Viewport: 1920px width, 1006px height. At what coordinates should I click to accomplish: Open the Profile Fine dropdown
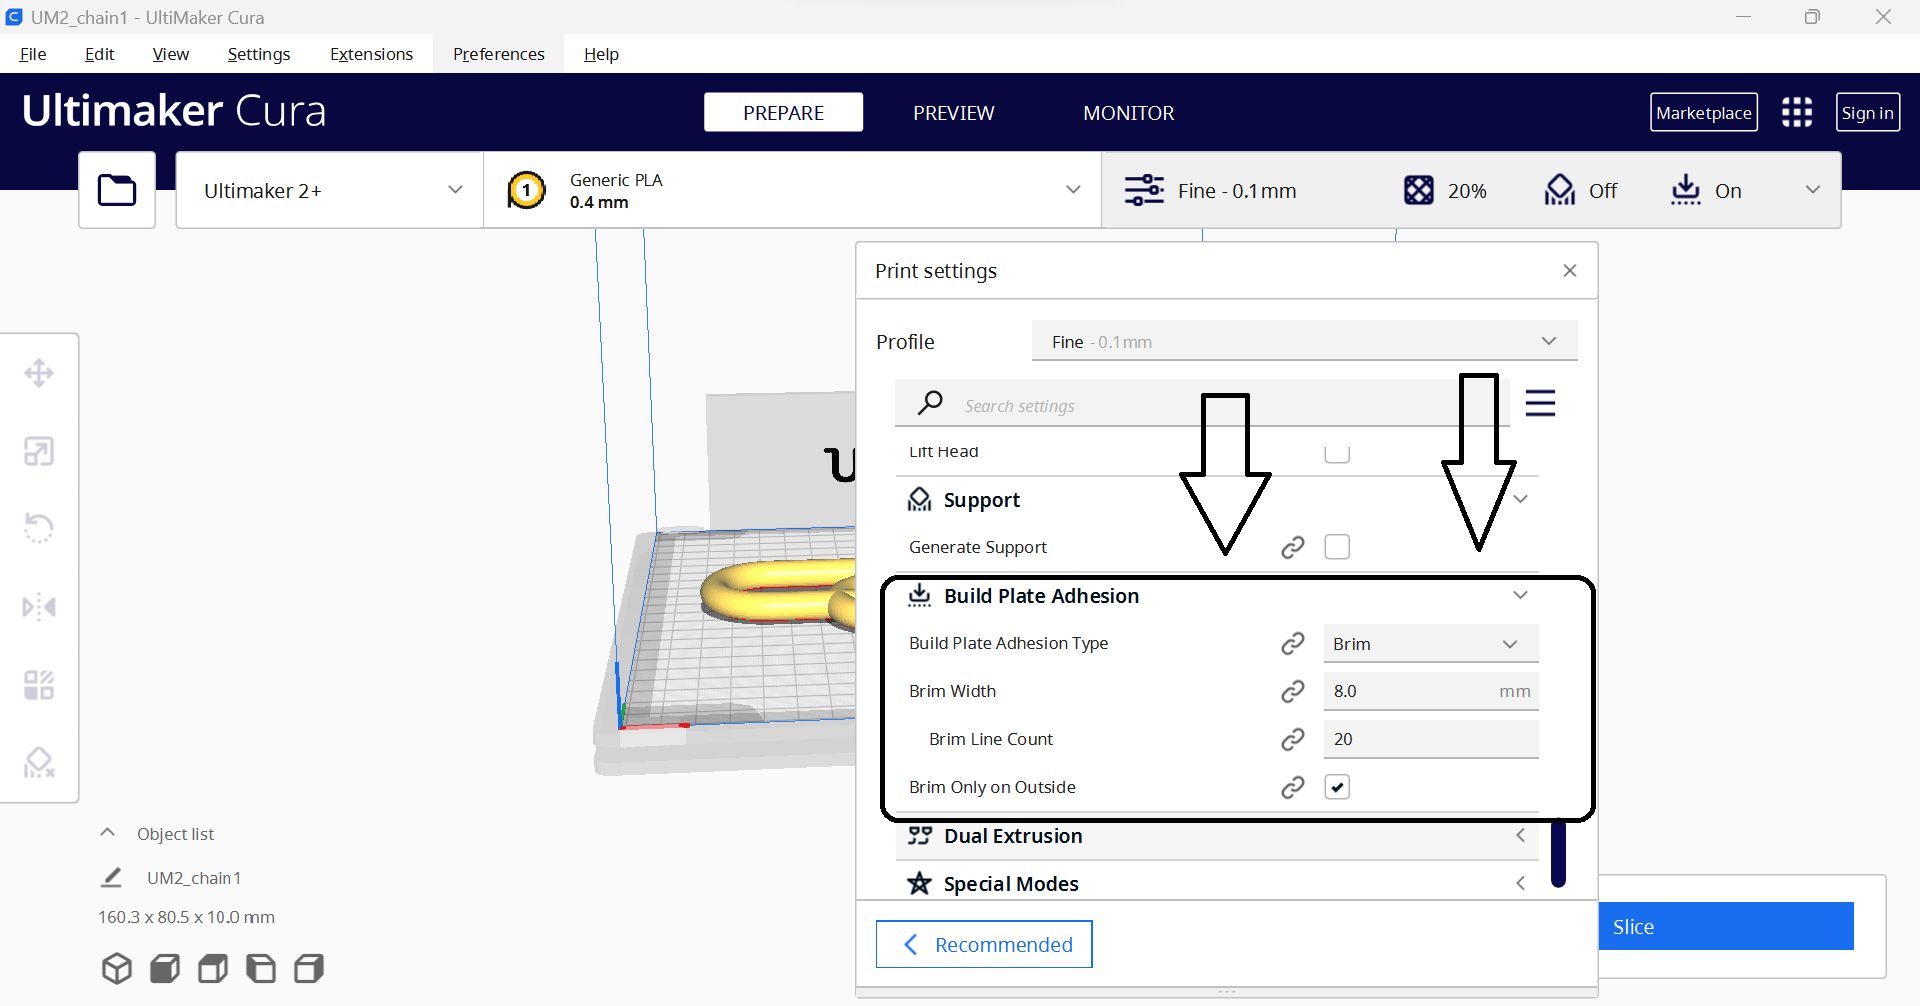point(1304,341)
